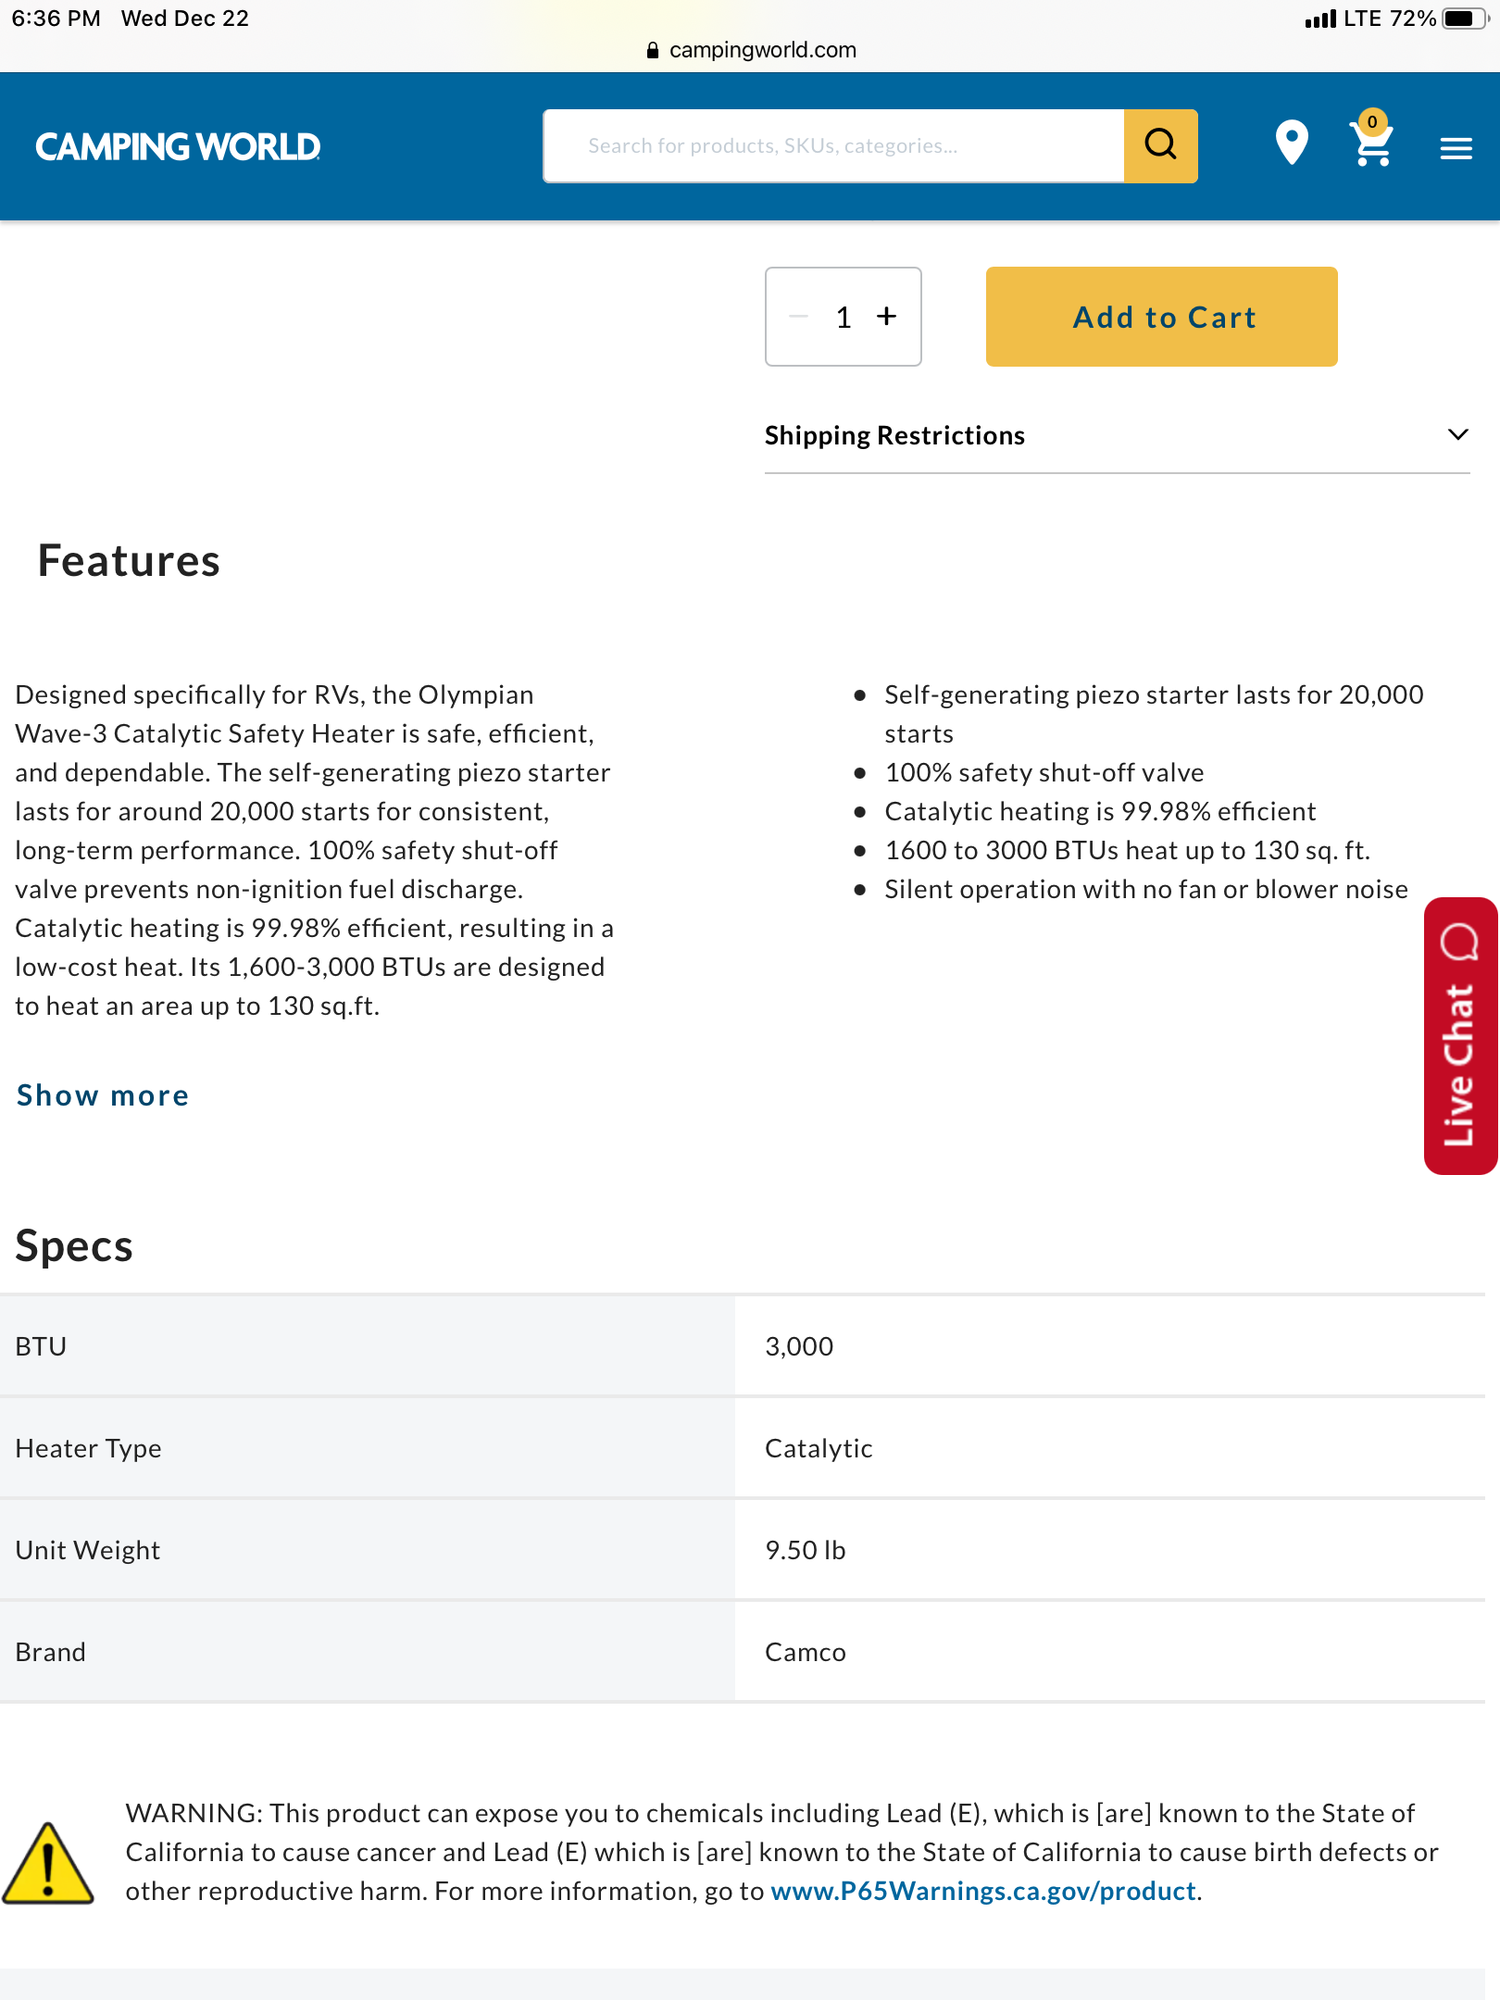Click the yellow search magnifier button

point(1160,146)
